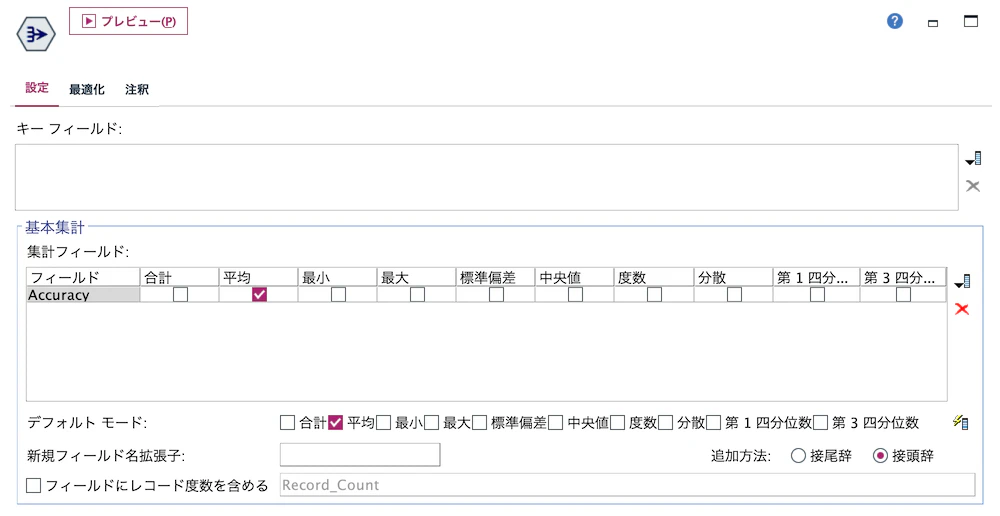The image size is (1000, 516).
Task: Check 最大 for the Accuracy row
Action: point(418,295)
